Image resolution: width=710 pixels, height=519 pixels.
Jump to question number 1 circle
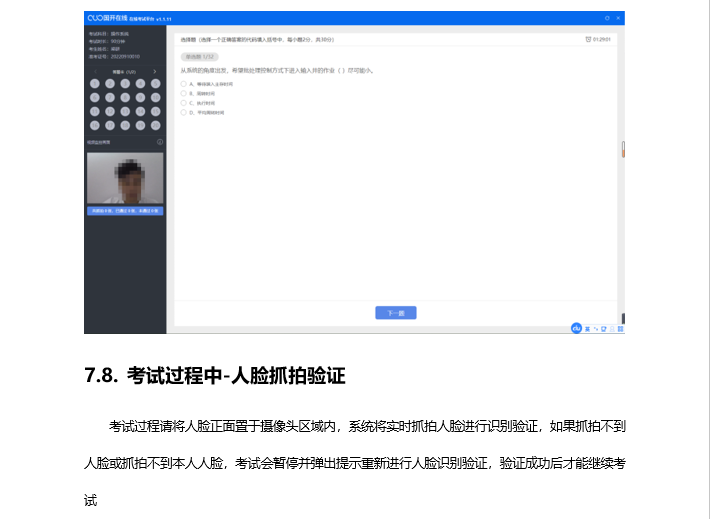(x=95, y=84)
